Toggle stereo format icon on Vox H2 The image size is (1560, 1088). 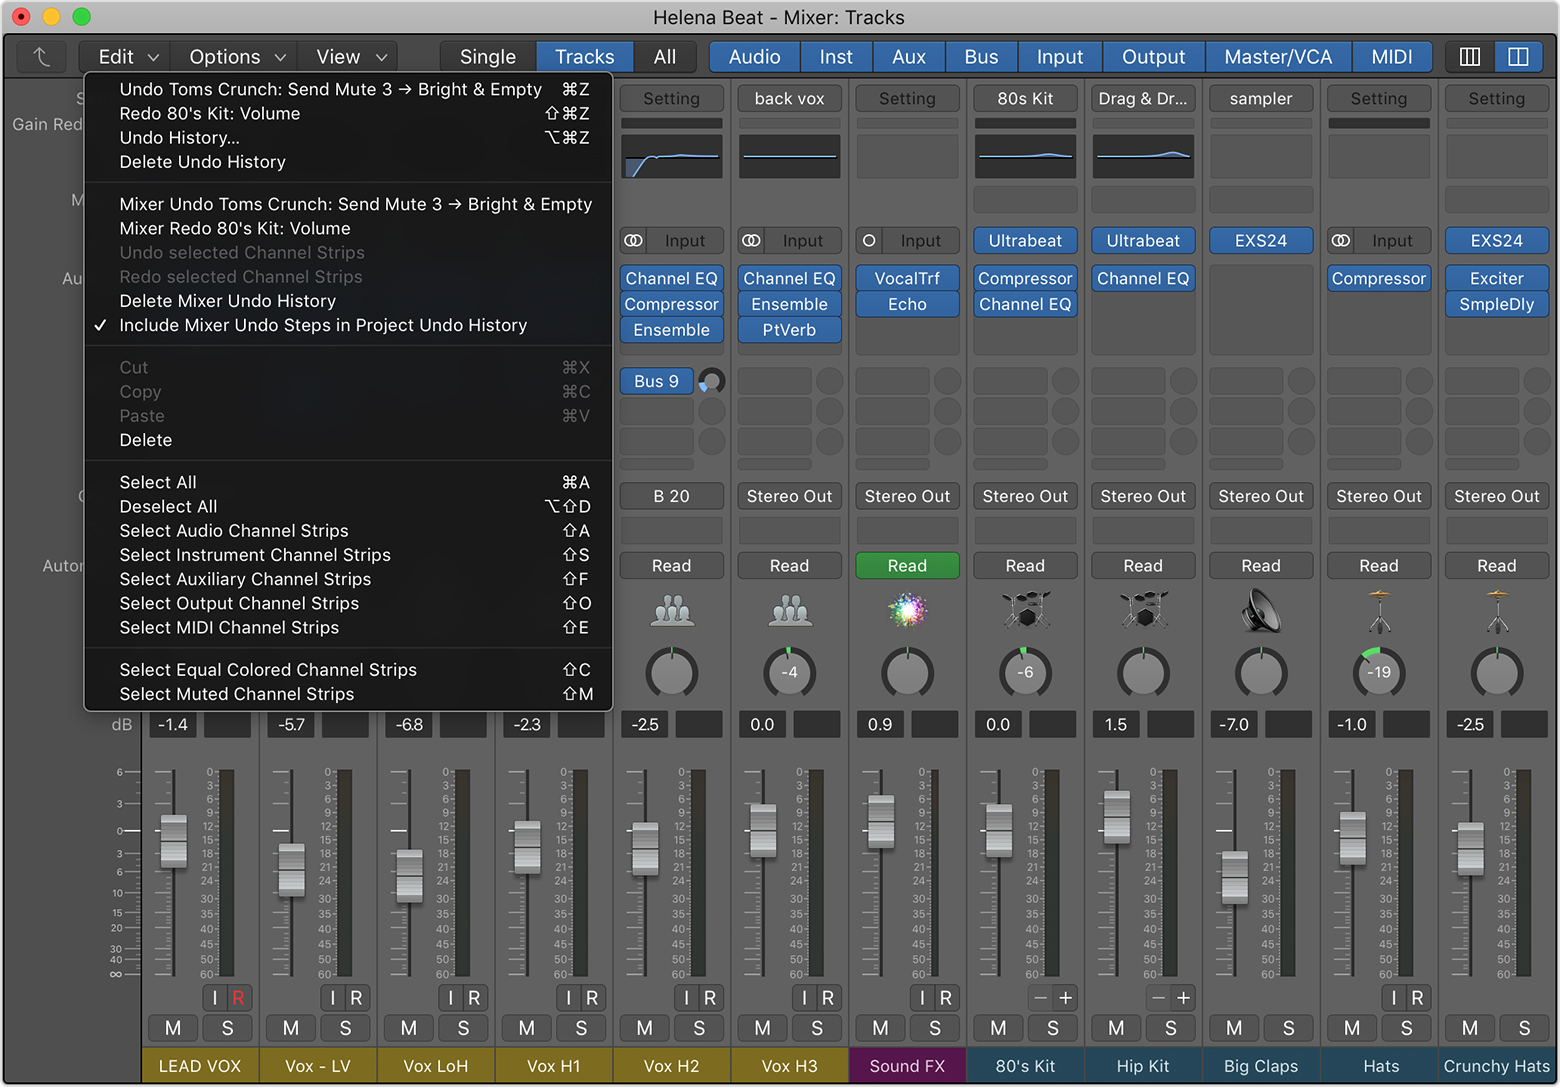click(x=633, y=241)
